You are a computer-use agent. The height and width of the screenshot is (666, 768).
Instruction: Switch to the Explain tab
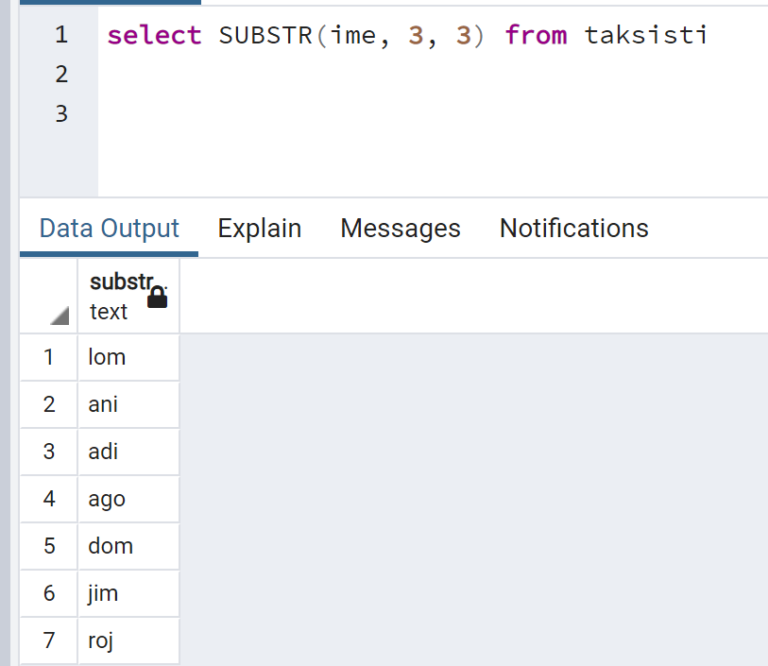click(x=260, y=228)
